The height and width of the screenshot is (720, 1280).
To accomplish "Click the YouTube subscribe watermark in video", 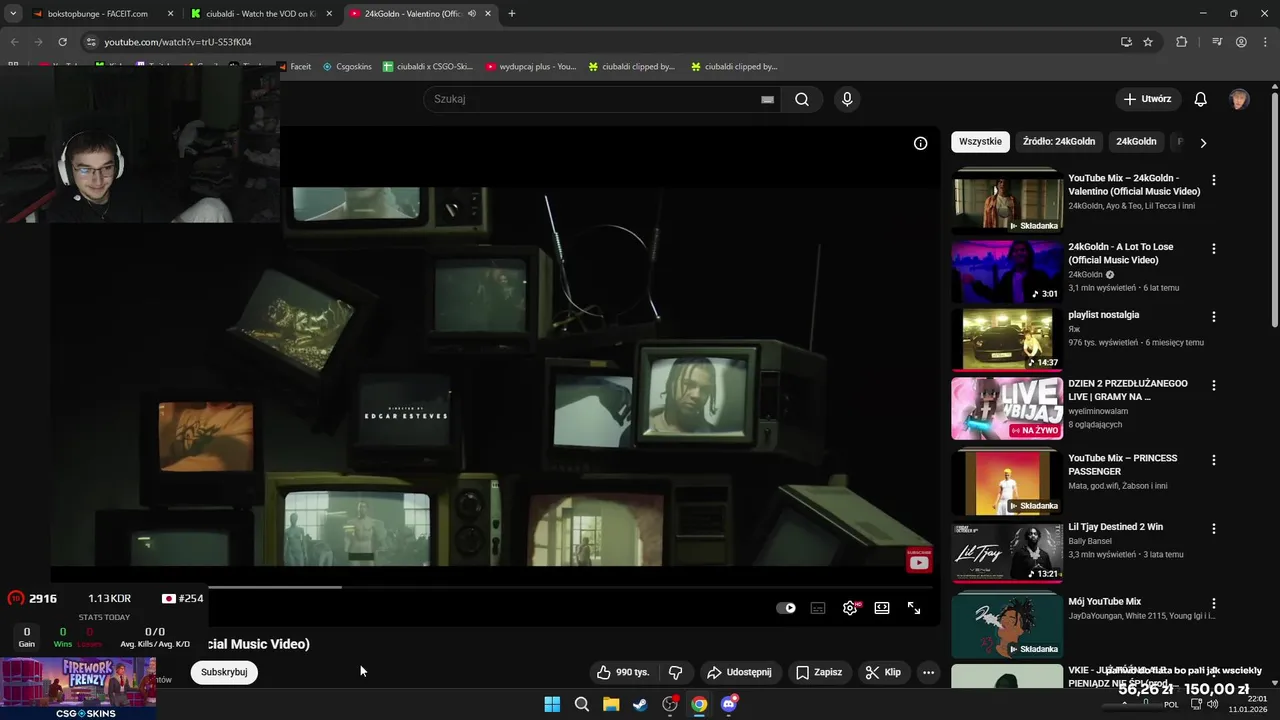I will (x=919, y=561).
